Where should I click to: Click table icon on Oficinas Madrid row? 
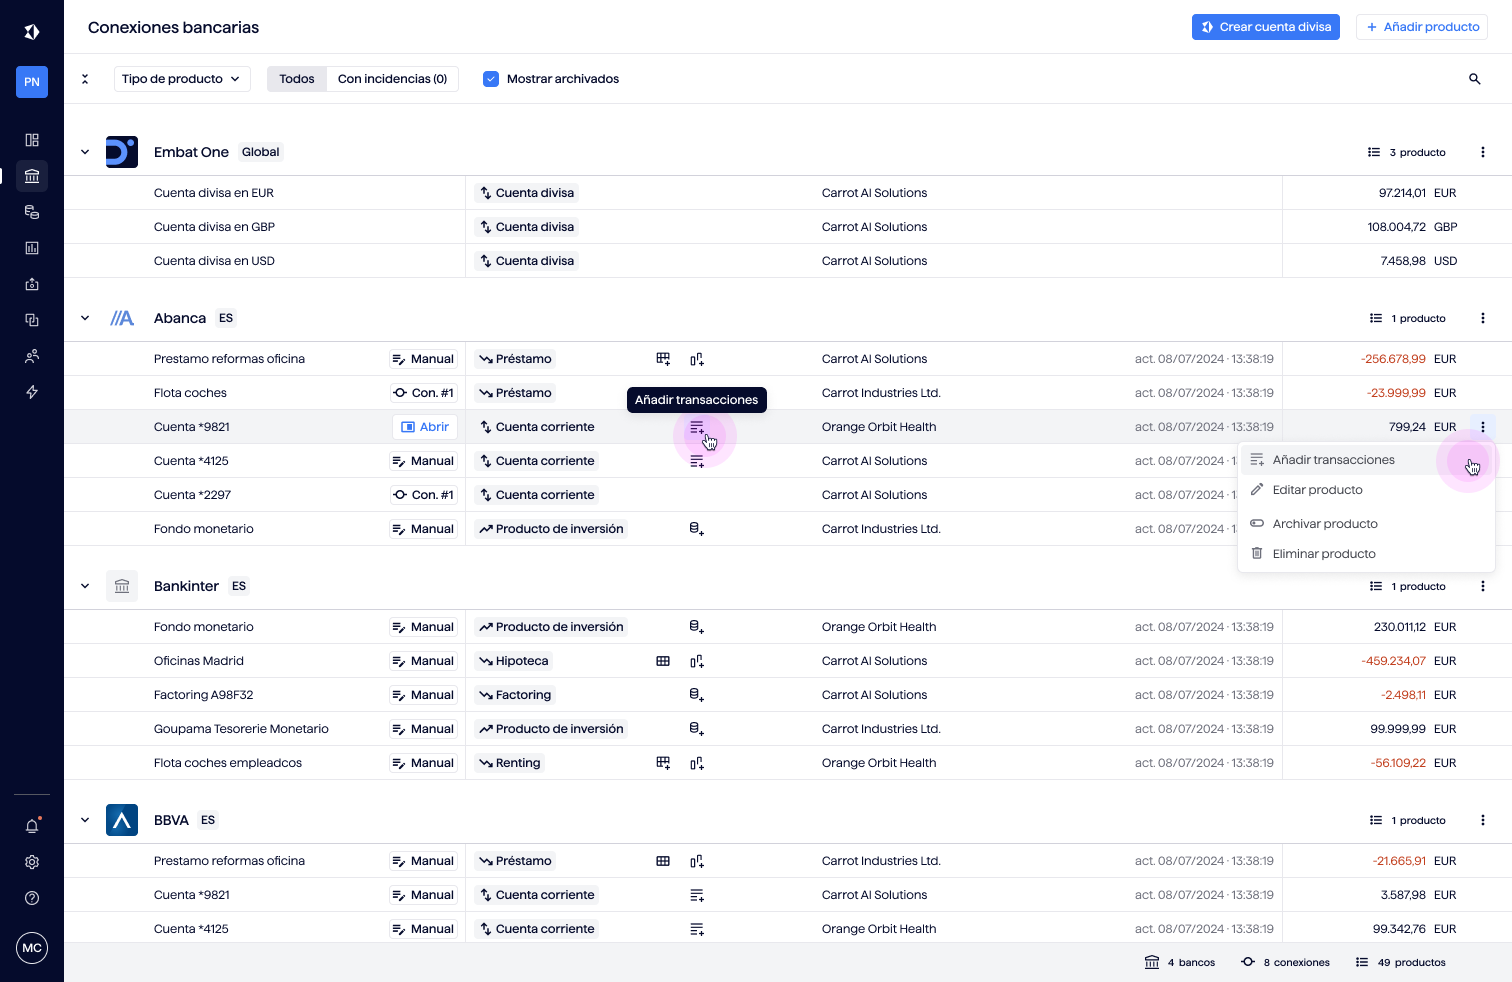[663, 661]
